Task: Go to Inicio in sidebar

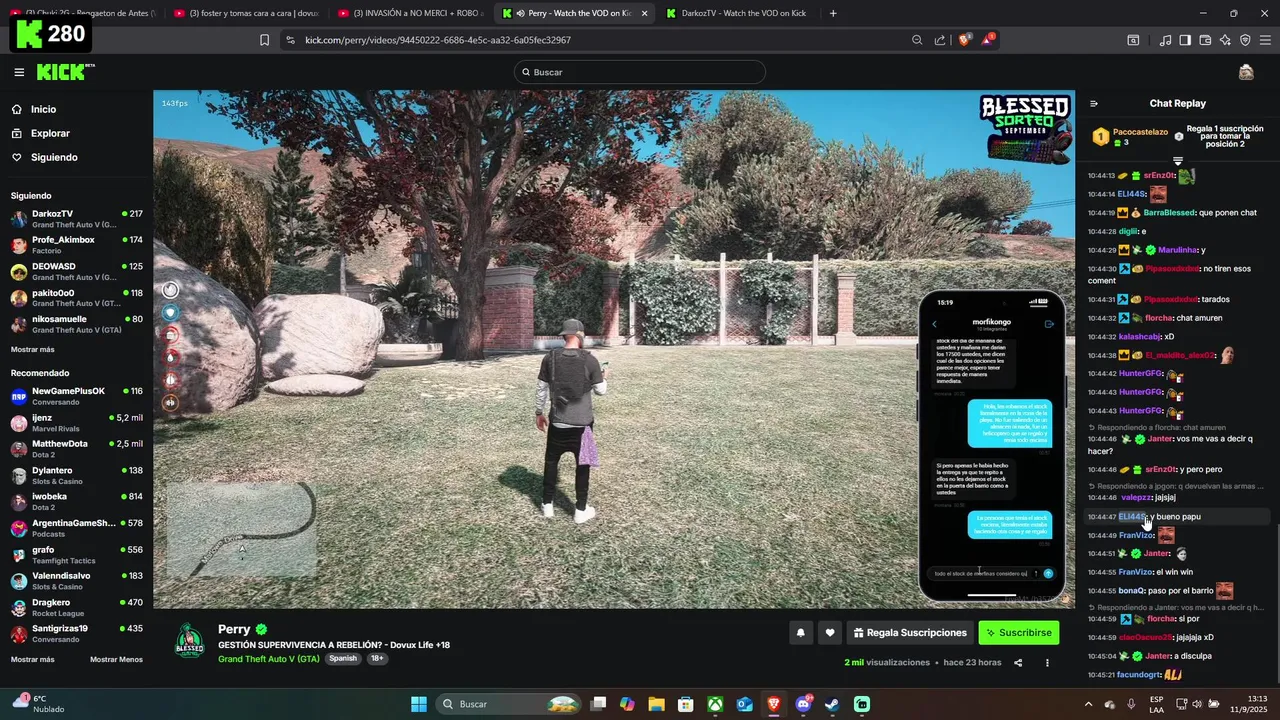Action: (x=43, y=109)
